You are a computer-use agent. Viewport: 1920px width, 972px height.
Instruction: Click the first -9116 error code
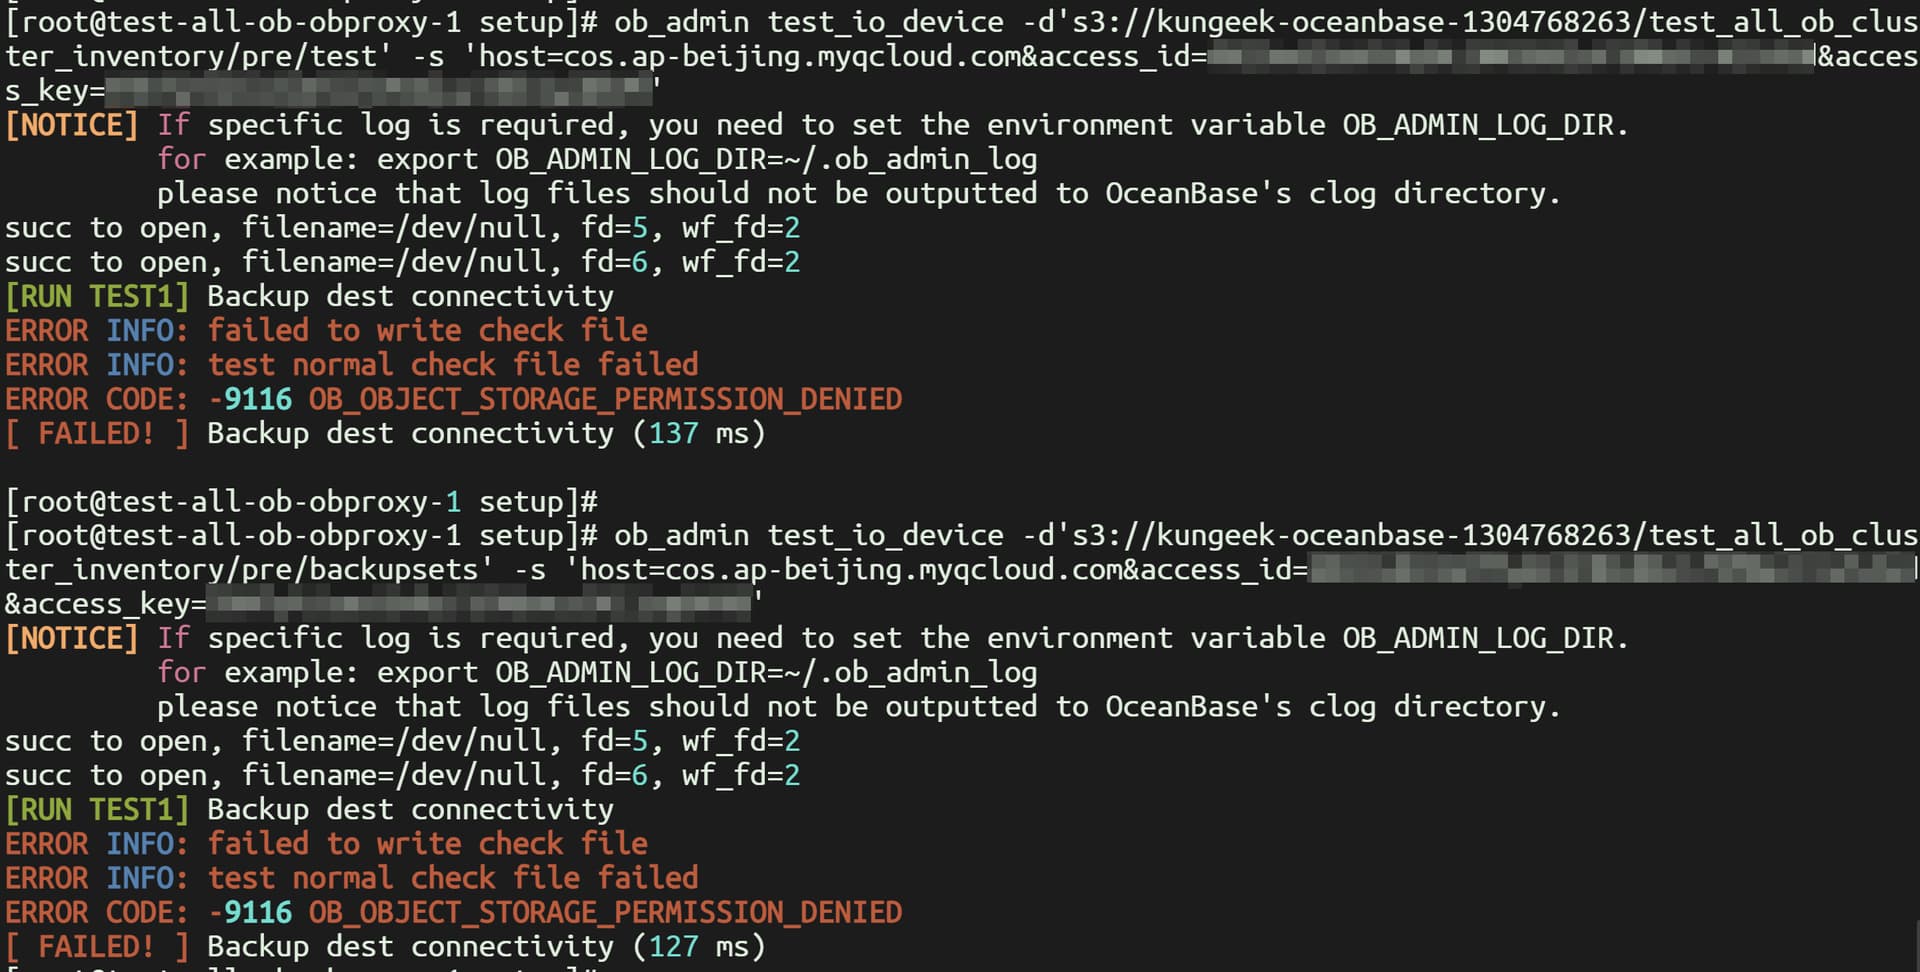pyautogui.click(x=250, y=400)
